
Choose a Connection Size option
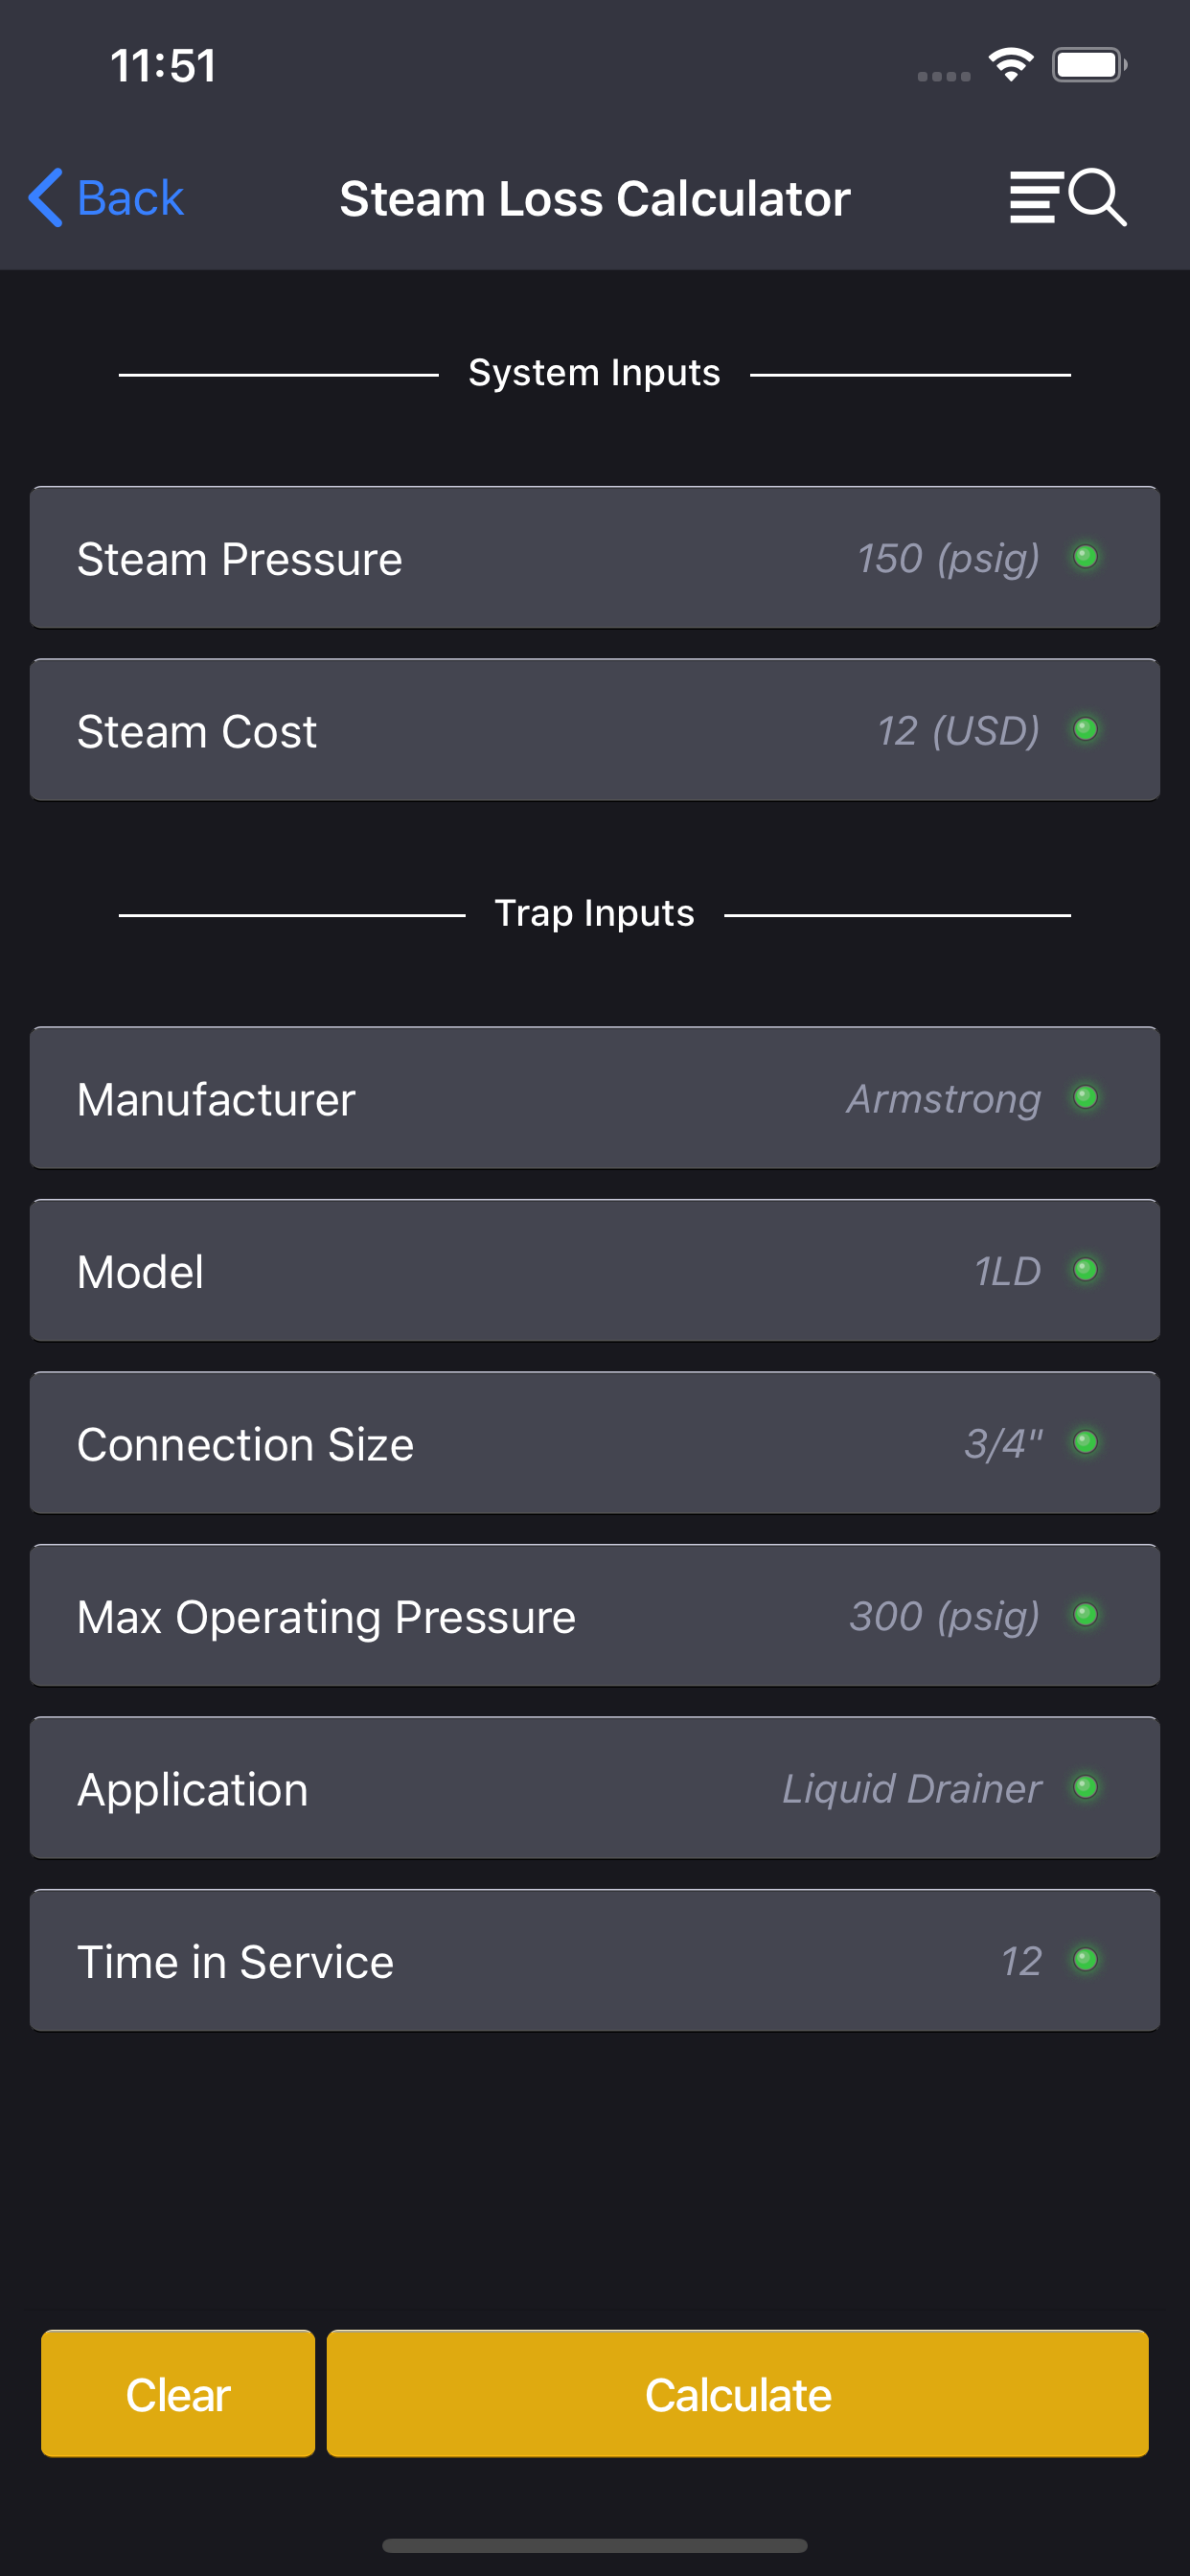595,1443
